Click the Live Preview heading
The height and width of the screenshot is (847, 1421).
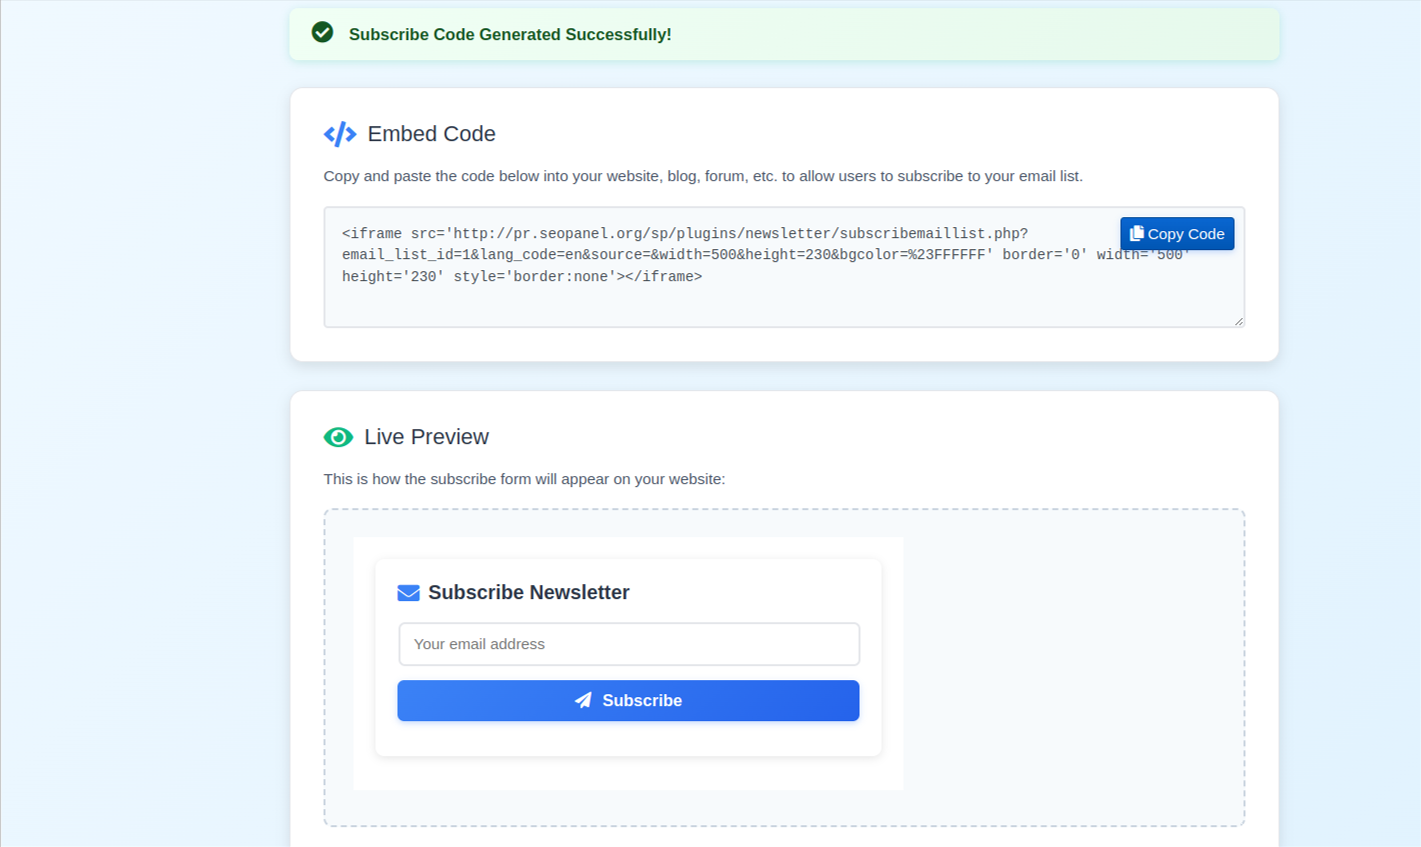point(426,437)
